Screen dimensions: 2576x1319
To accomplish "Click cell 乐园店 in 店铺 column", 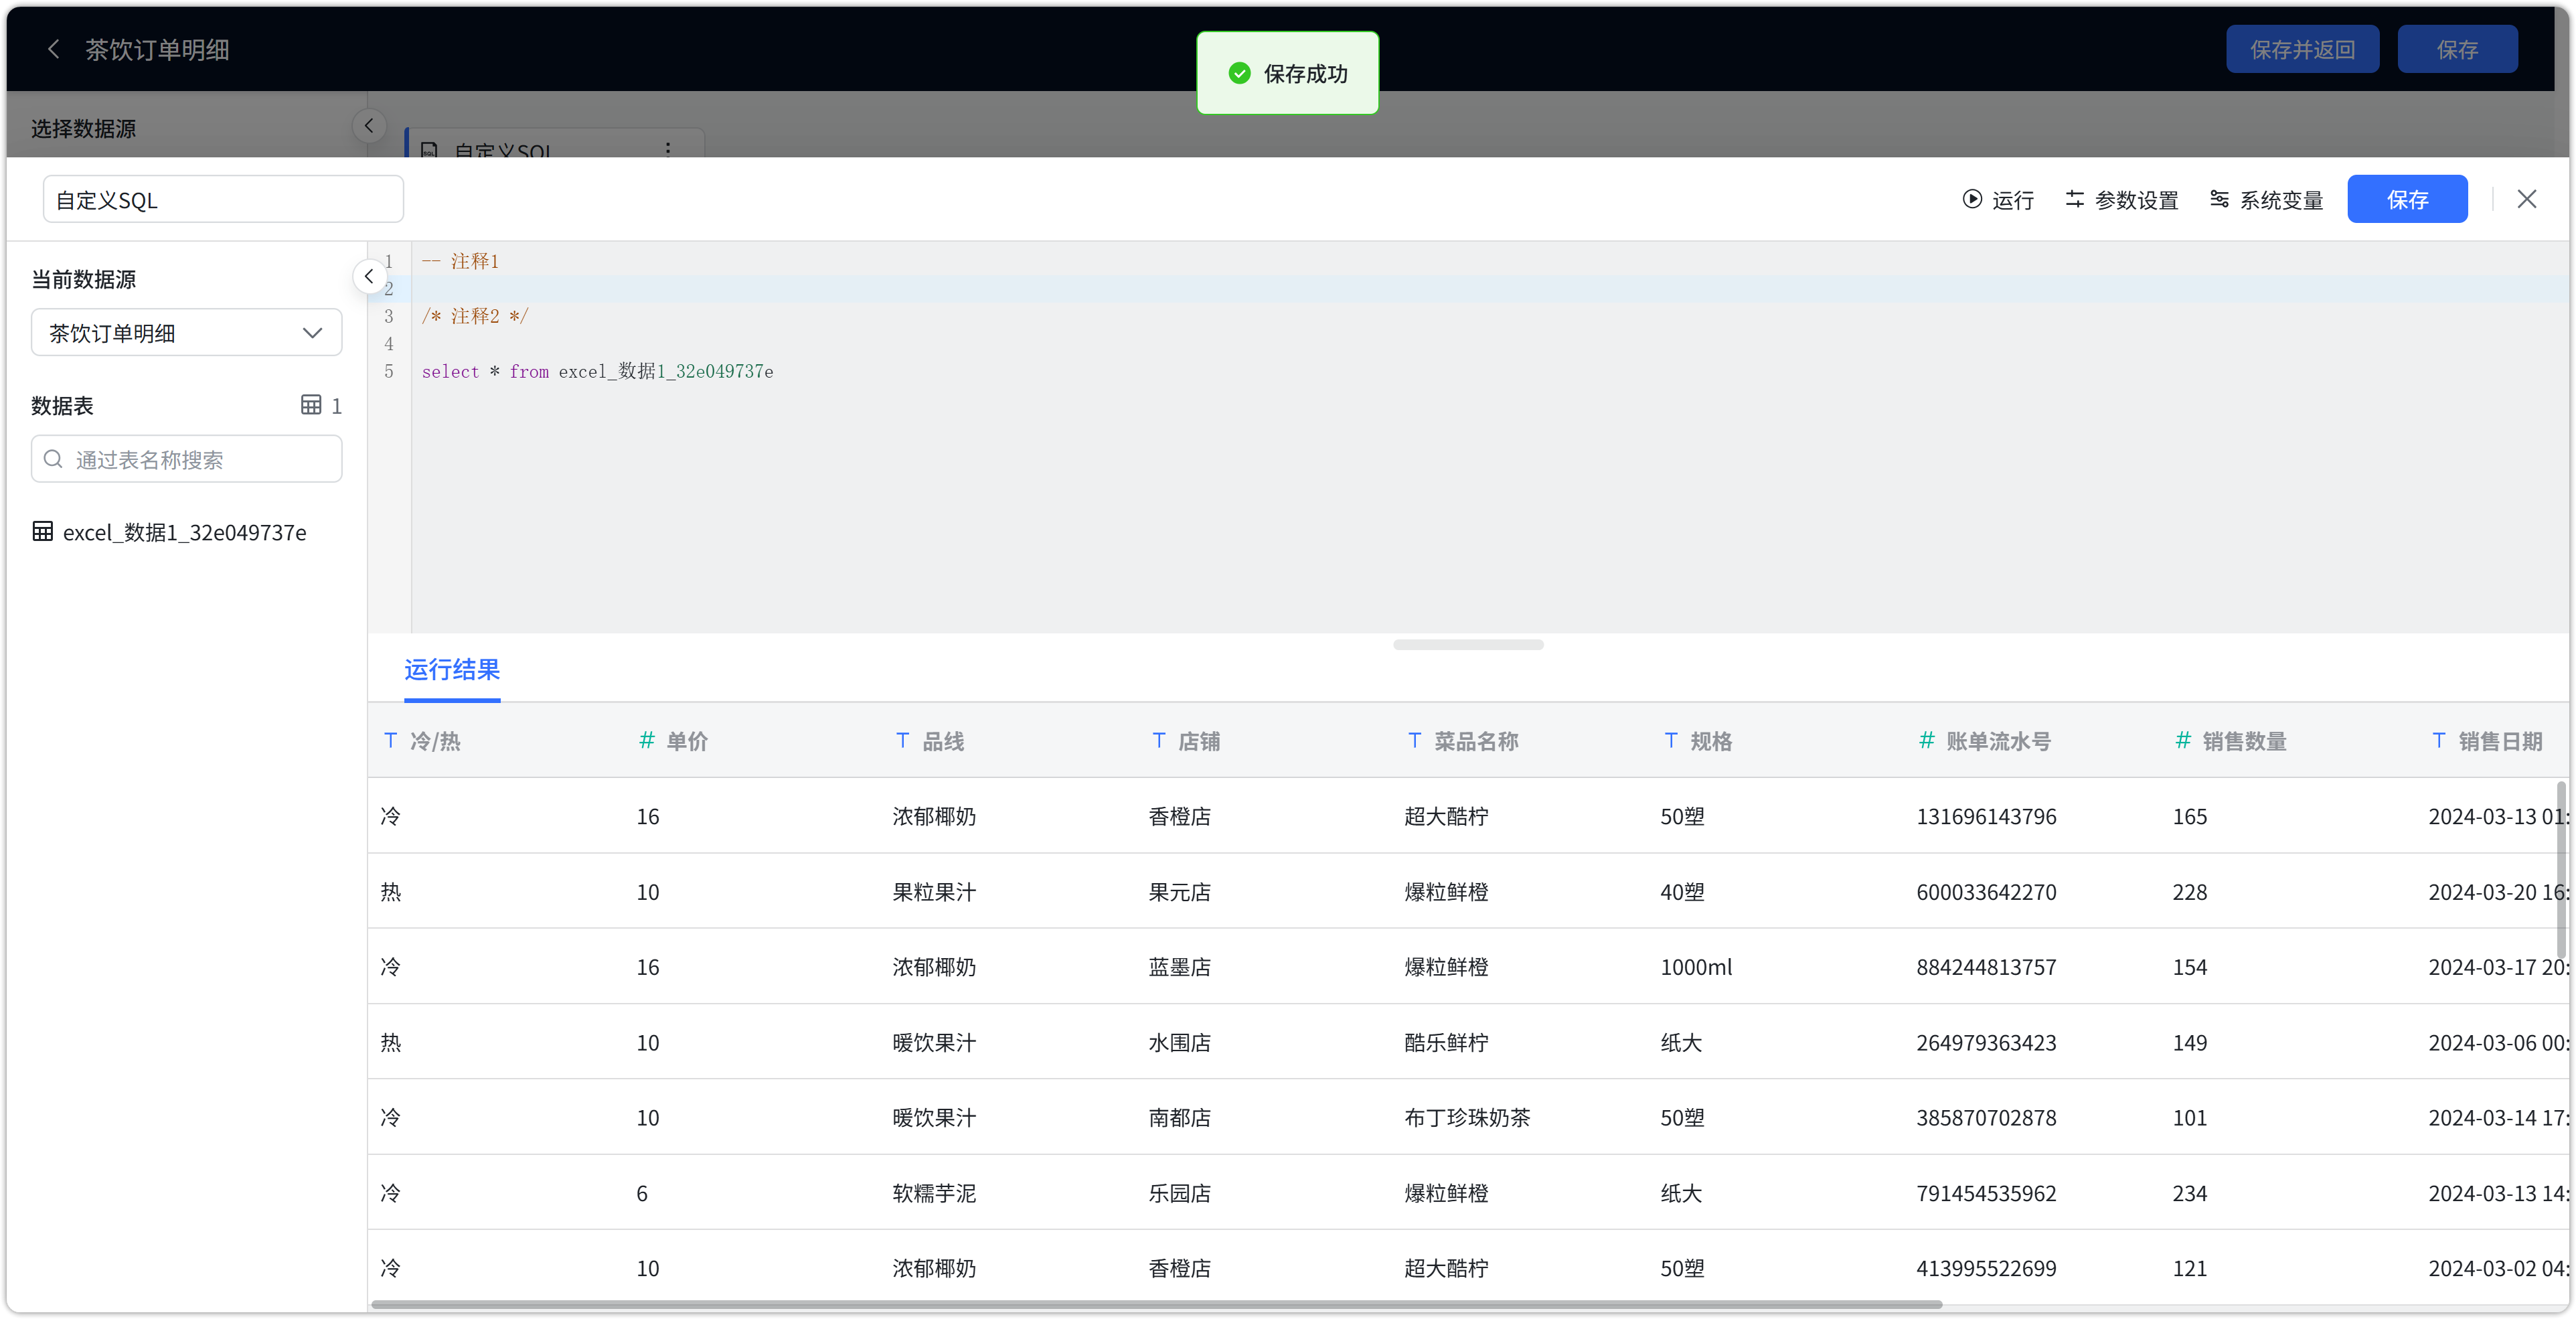I will [1179, 1193].
